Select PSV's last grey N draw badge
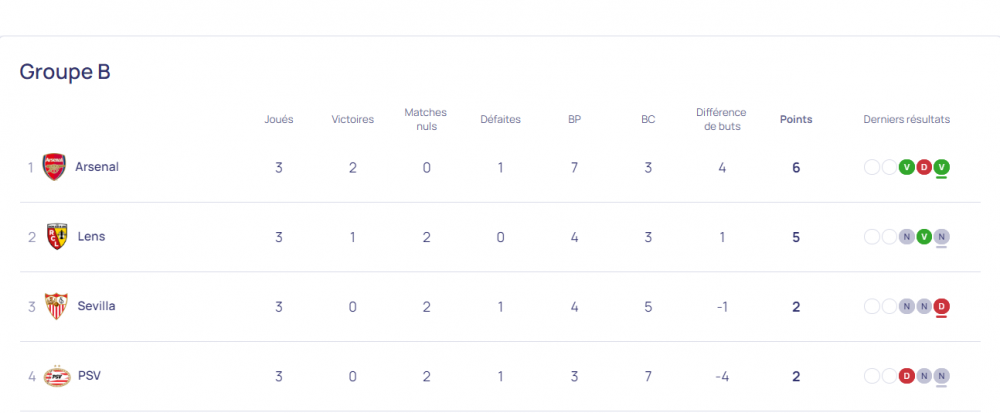This screenshot has height=413, width=1000. tap(941, 376)
